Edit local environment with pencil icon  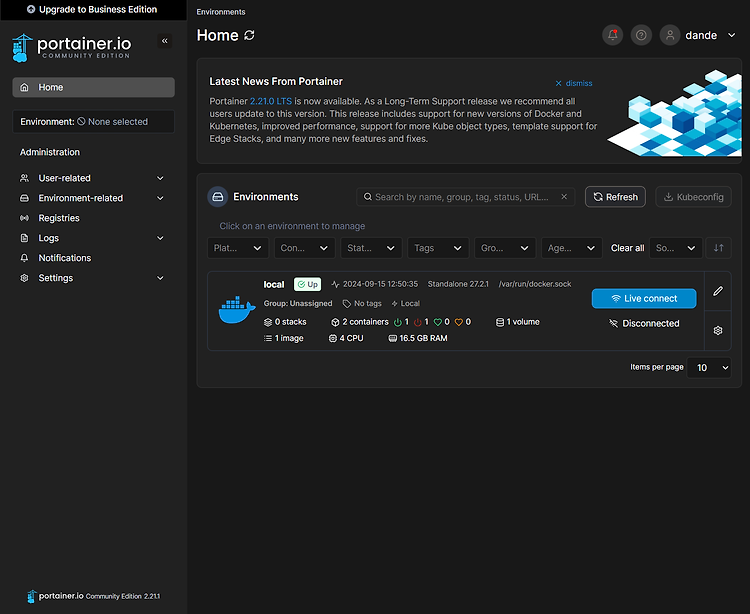(718, 291)
